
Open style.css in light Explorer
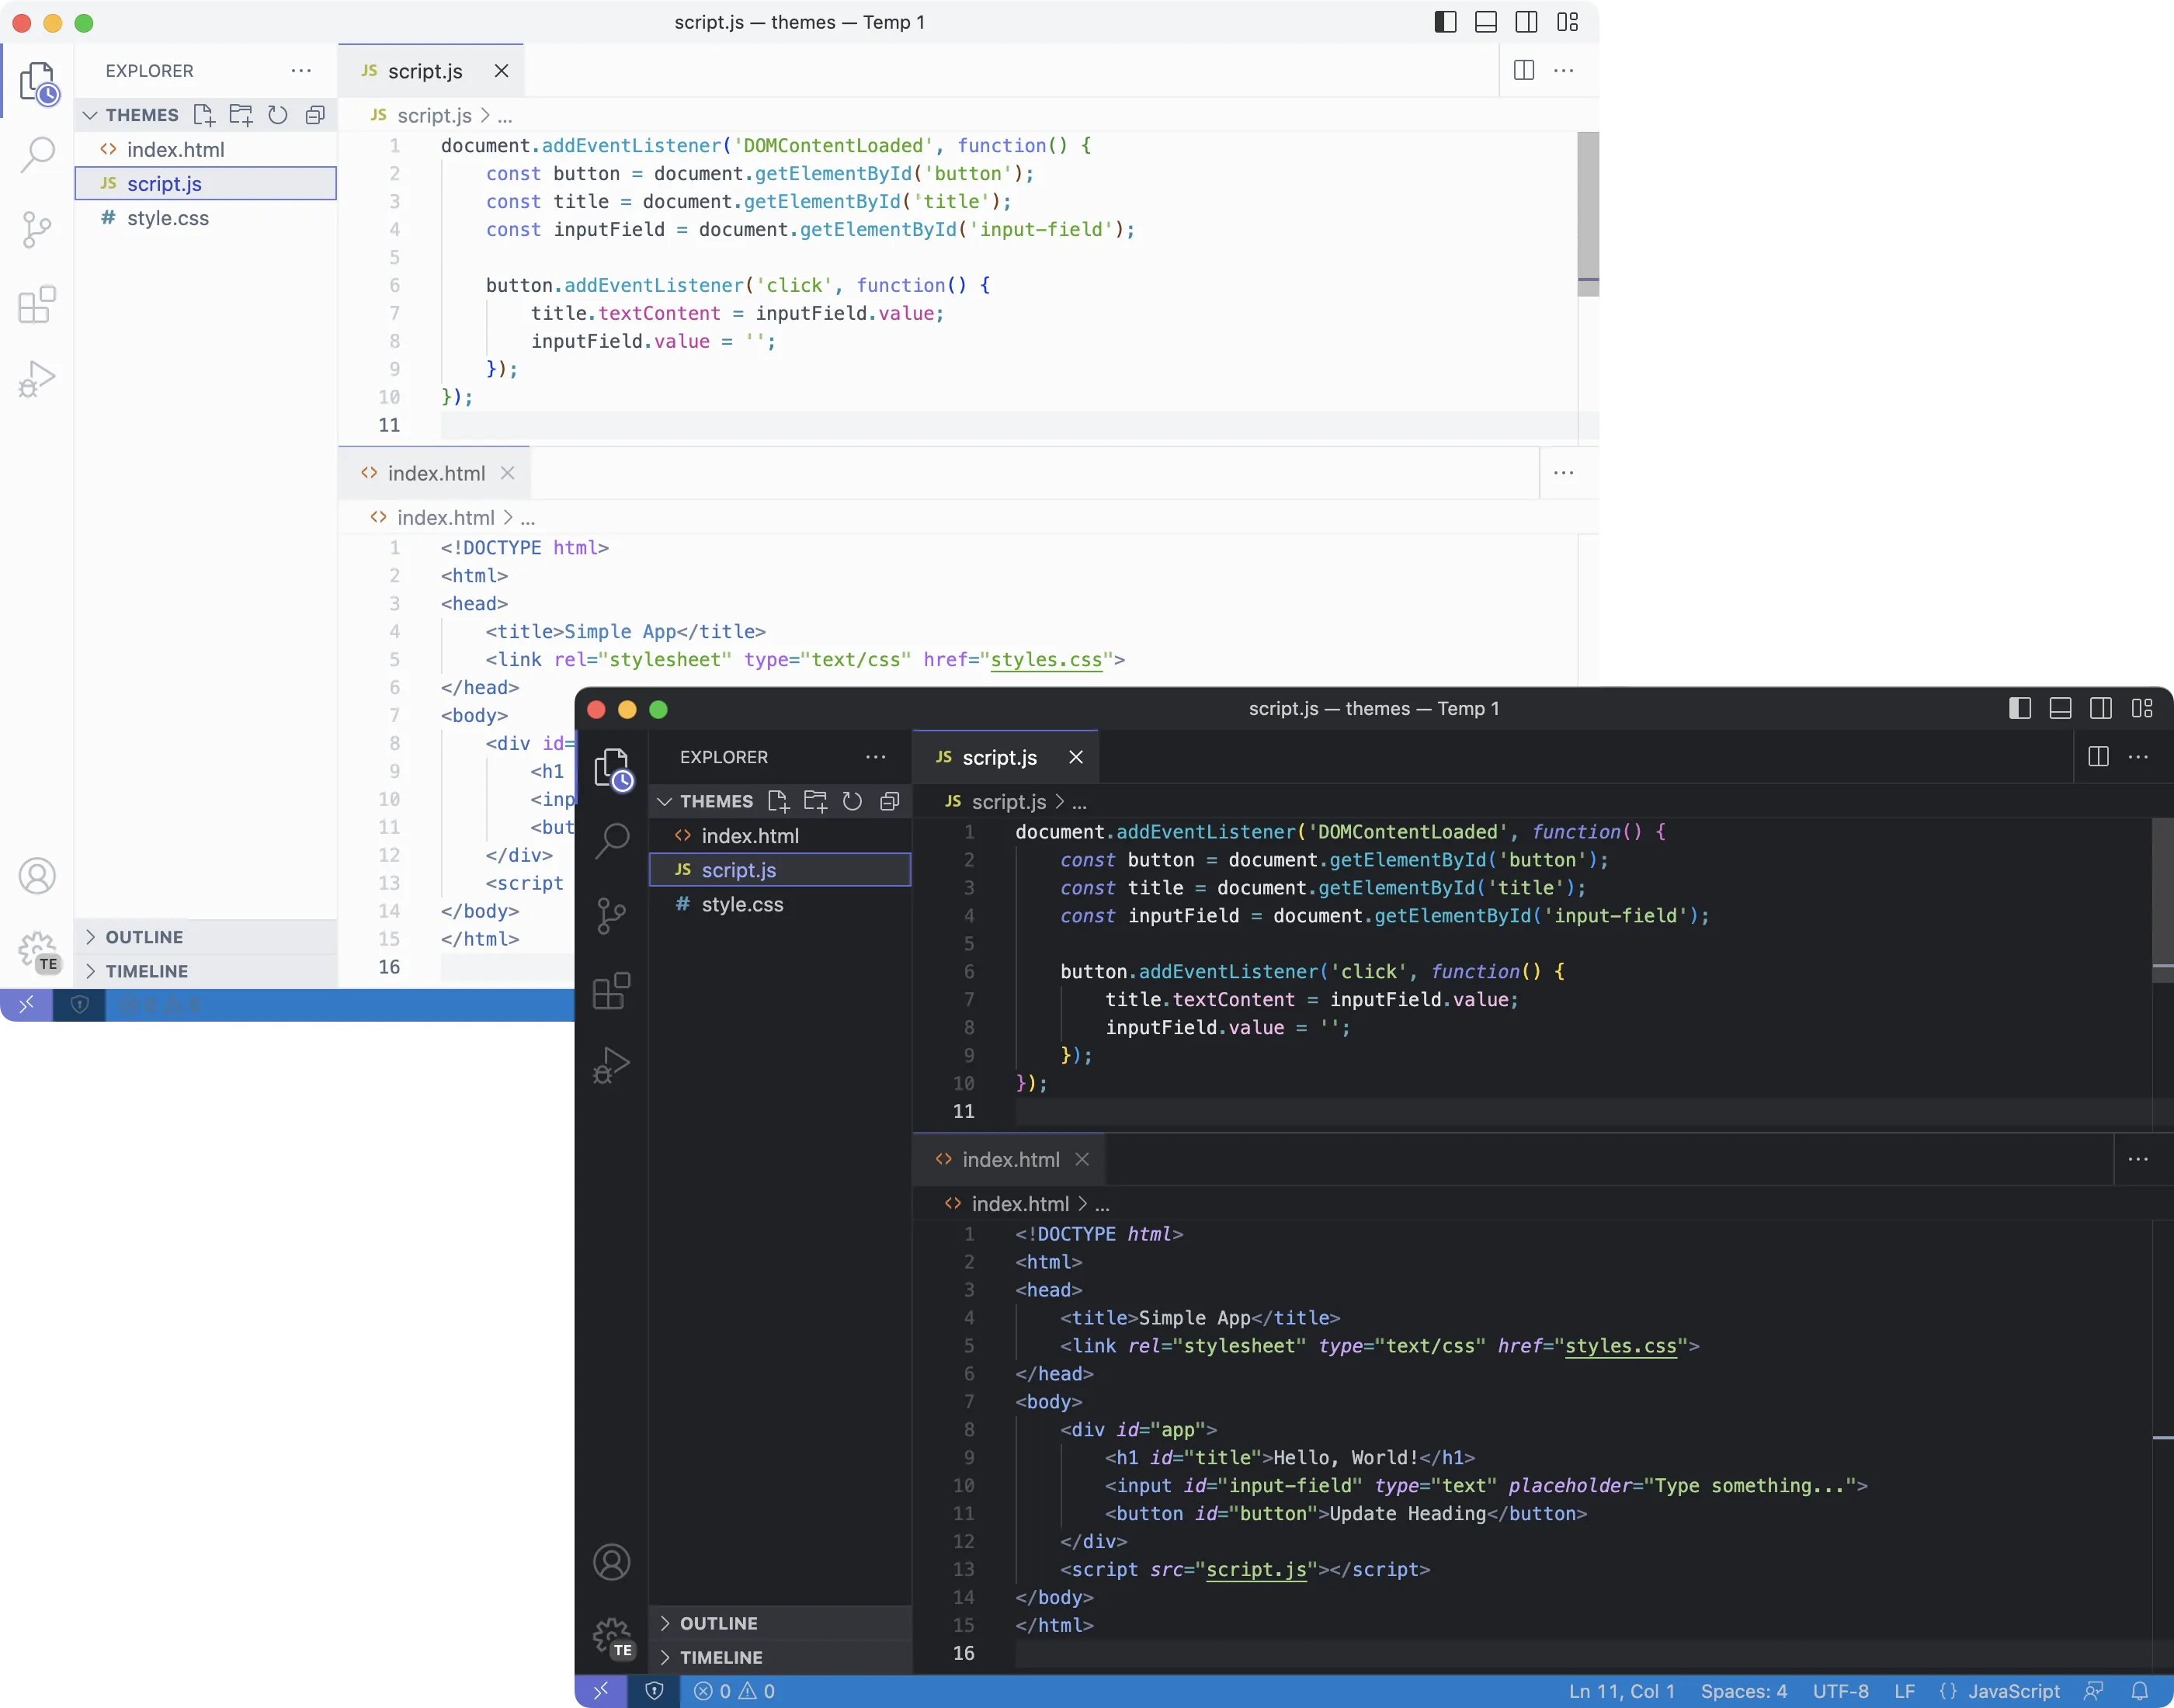(x=168, y=218)
